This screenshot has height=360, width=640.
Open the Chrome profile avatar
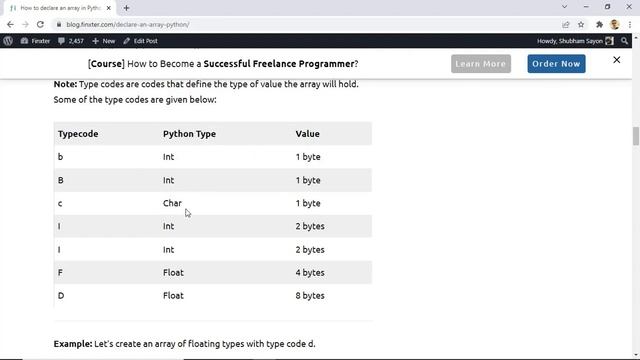(615, 24)
